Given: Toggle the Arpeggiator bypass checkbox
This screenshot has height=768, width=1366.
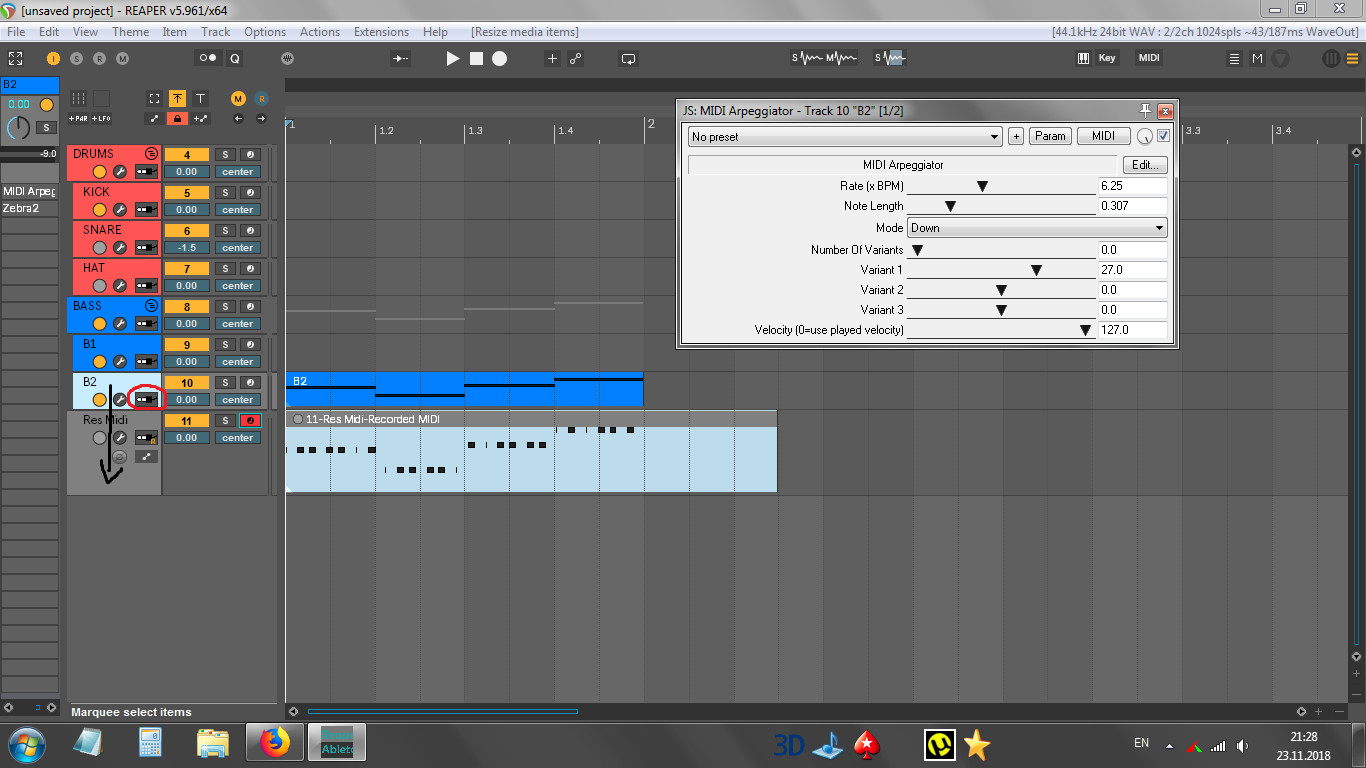Looking at the screenshot, I should click(1163, 136).
